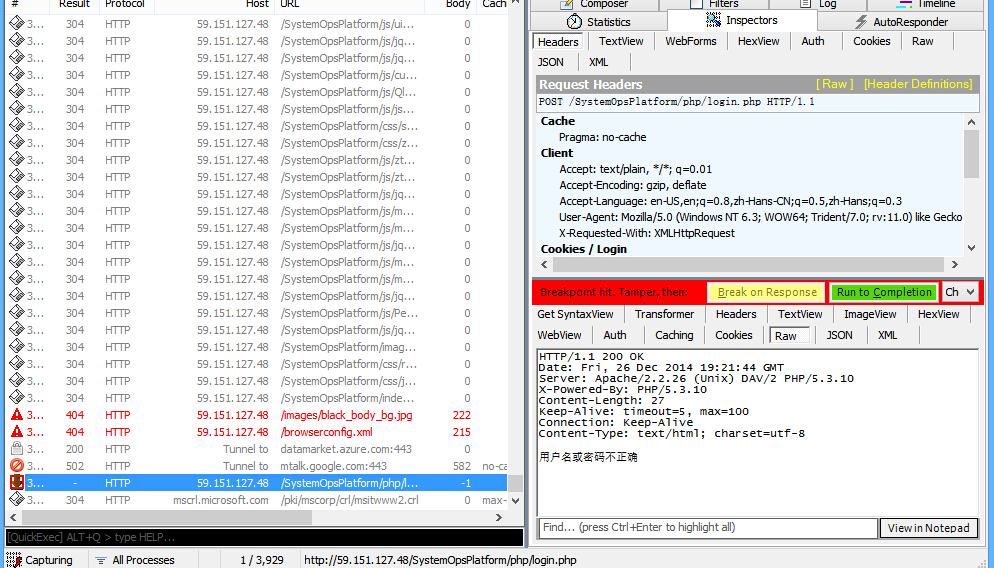Sort sessions by Result column header
Screen dimensions: 994x568
(74, 5)
